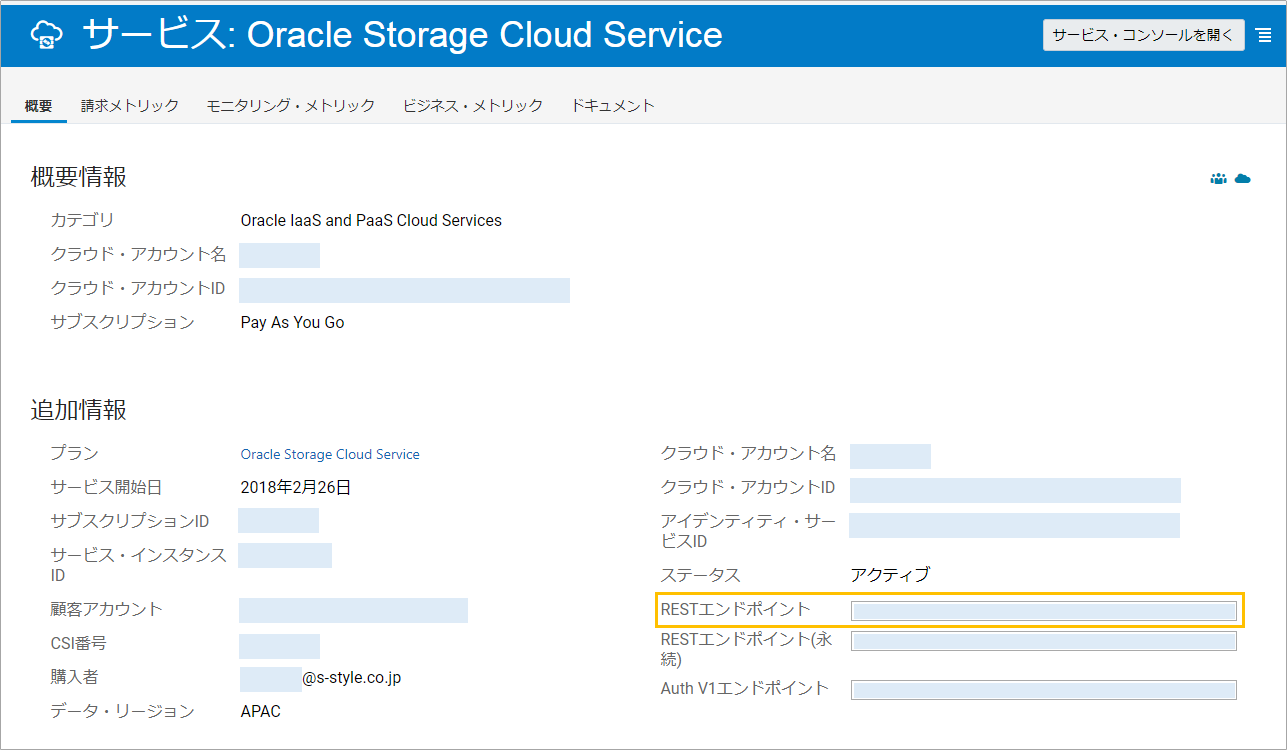This screenshot has width=1287, height=750.
Task: Click the small cloud icon in 概要情報
Action: pyautogui.click(x=1243, y=179)
